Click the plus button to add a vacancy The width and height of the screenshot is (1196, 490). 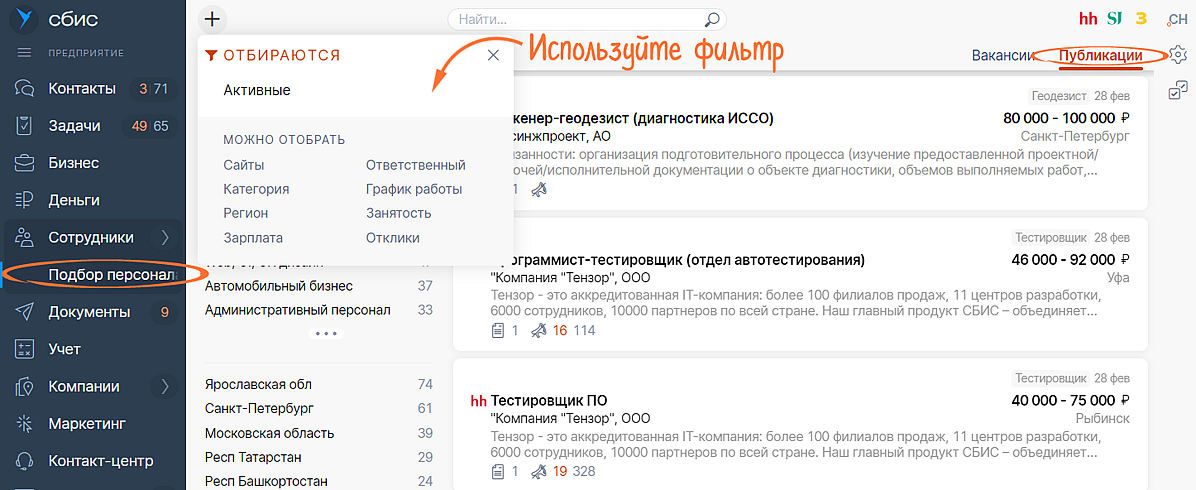(214, 19)
